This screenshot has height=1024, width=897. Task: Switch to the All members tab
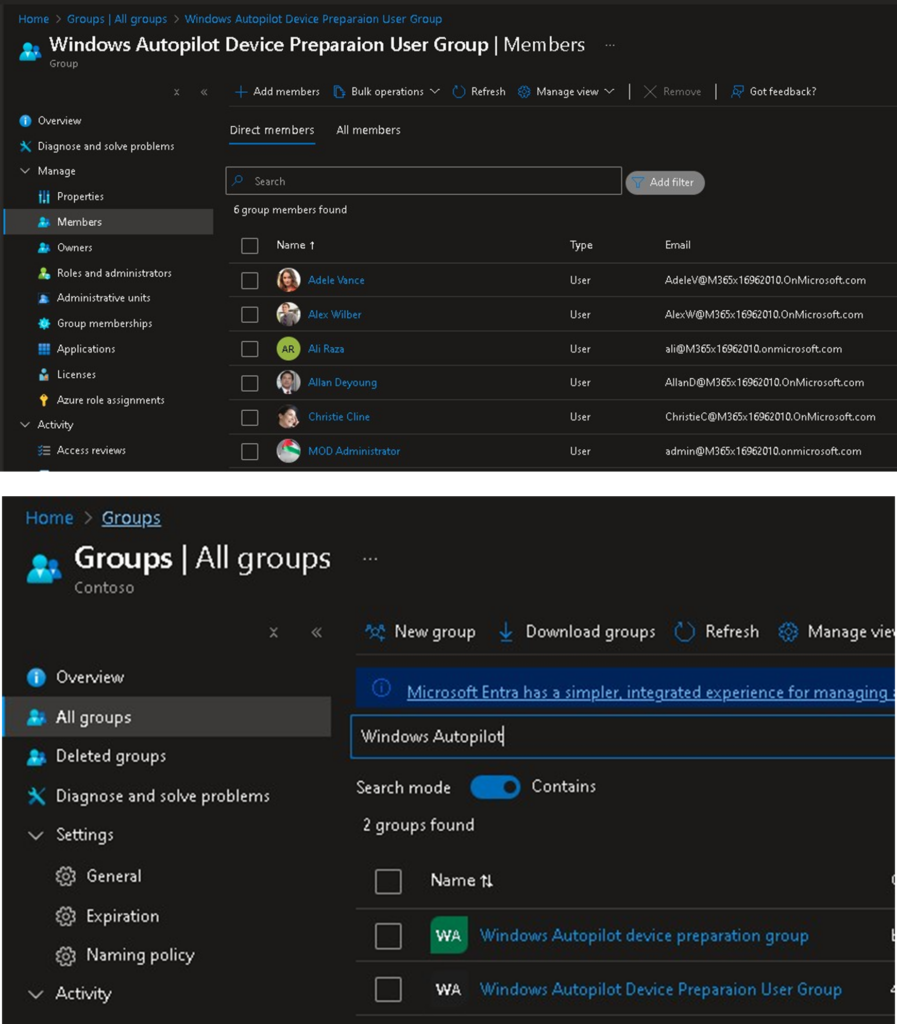point(368,130)
